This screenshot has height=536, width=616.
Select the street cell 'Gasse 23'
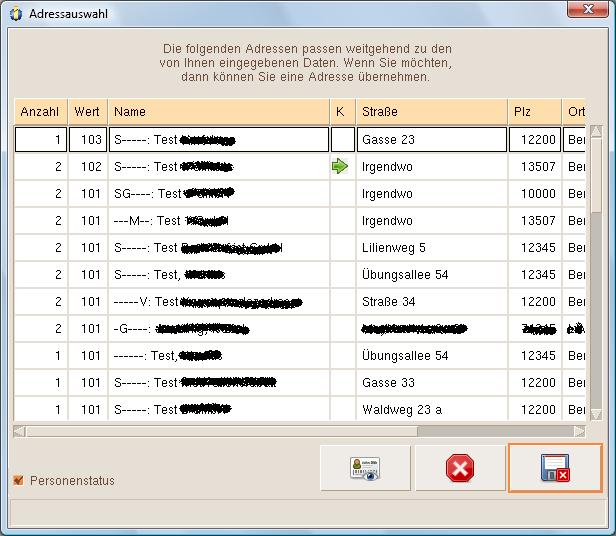point(432,140)
